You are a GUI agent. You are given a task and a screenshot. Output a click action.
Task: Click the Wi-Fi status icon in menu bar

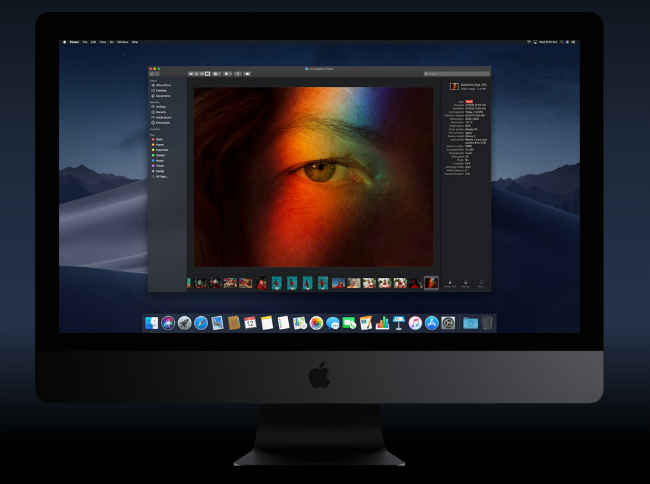[x=529, y=42]
